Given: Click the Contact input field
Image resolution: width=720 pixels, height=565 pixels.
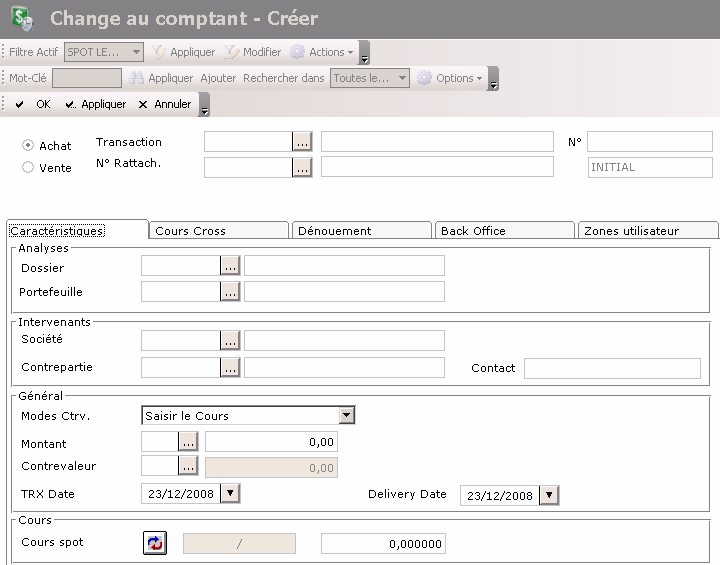Looking at the screenshot, I should click(612, 368).
